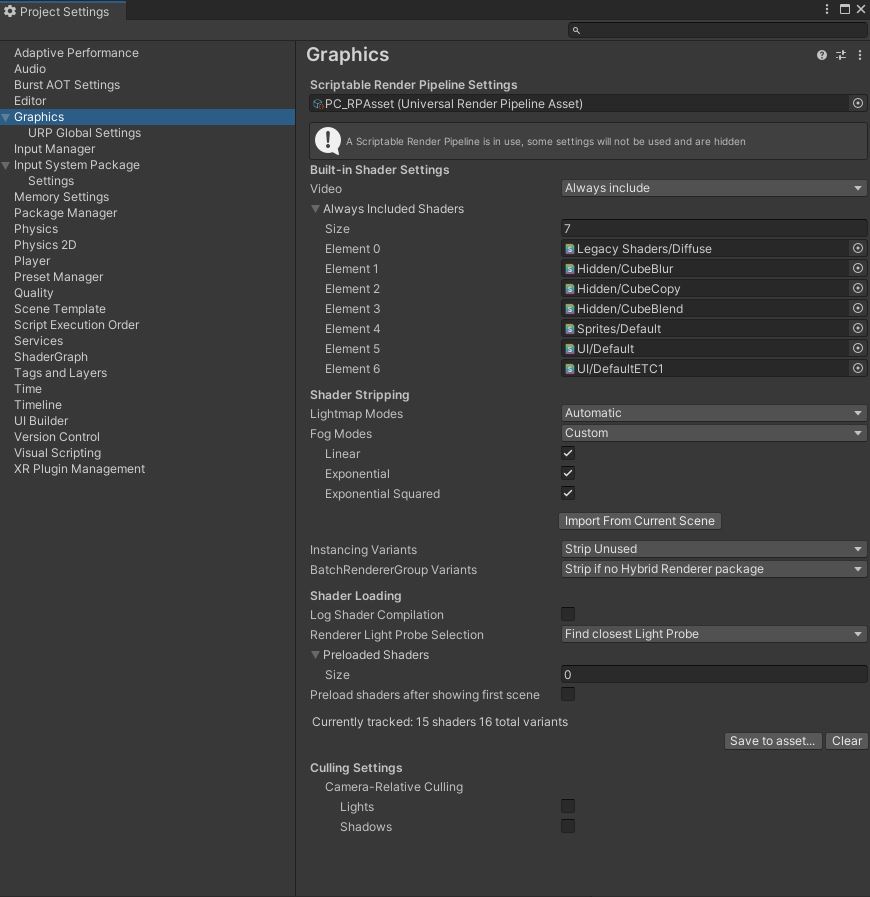This screenshot has width=870, height=897.
Task: Open URP Global Settings page
Action: coord(84,133)
